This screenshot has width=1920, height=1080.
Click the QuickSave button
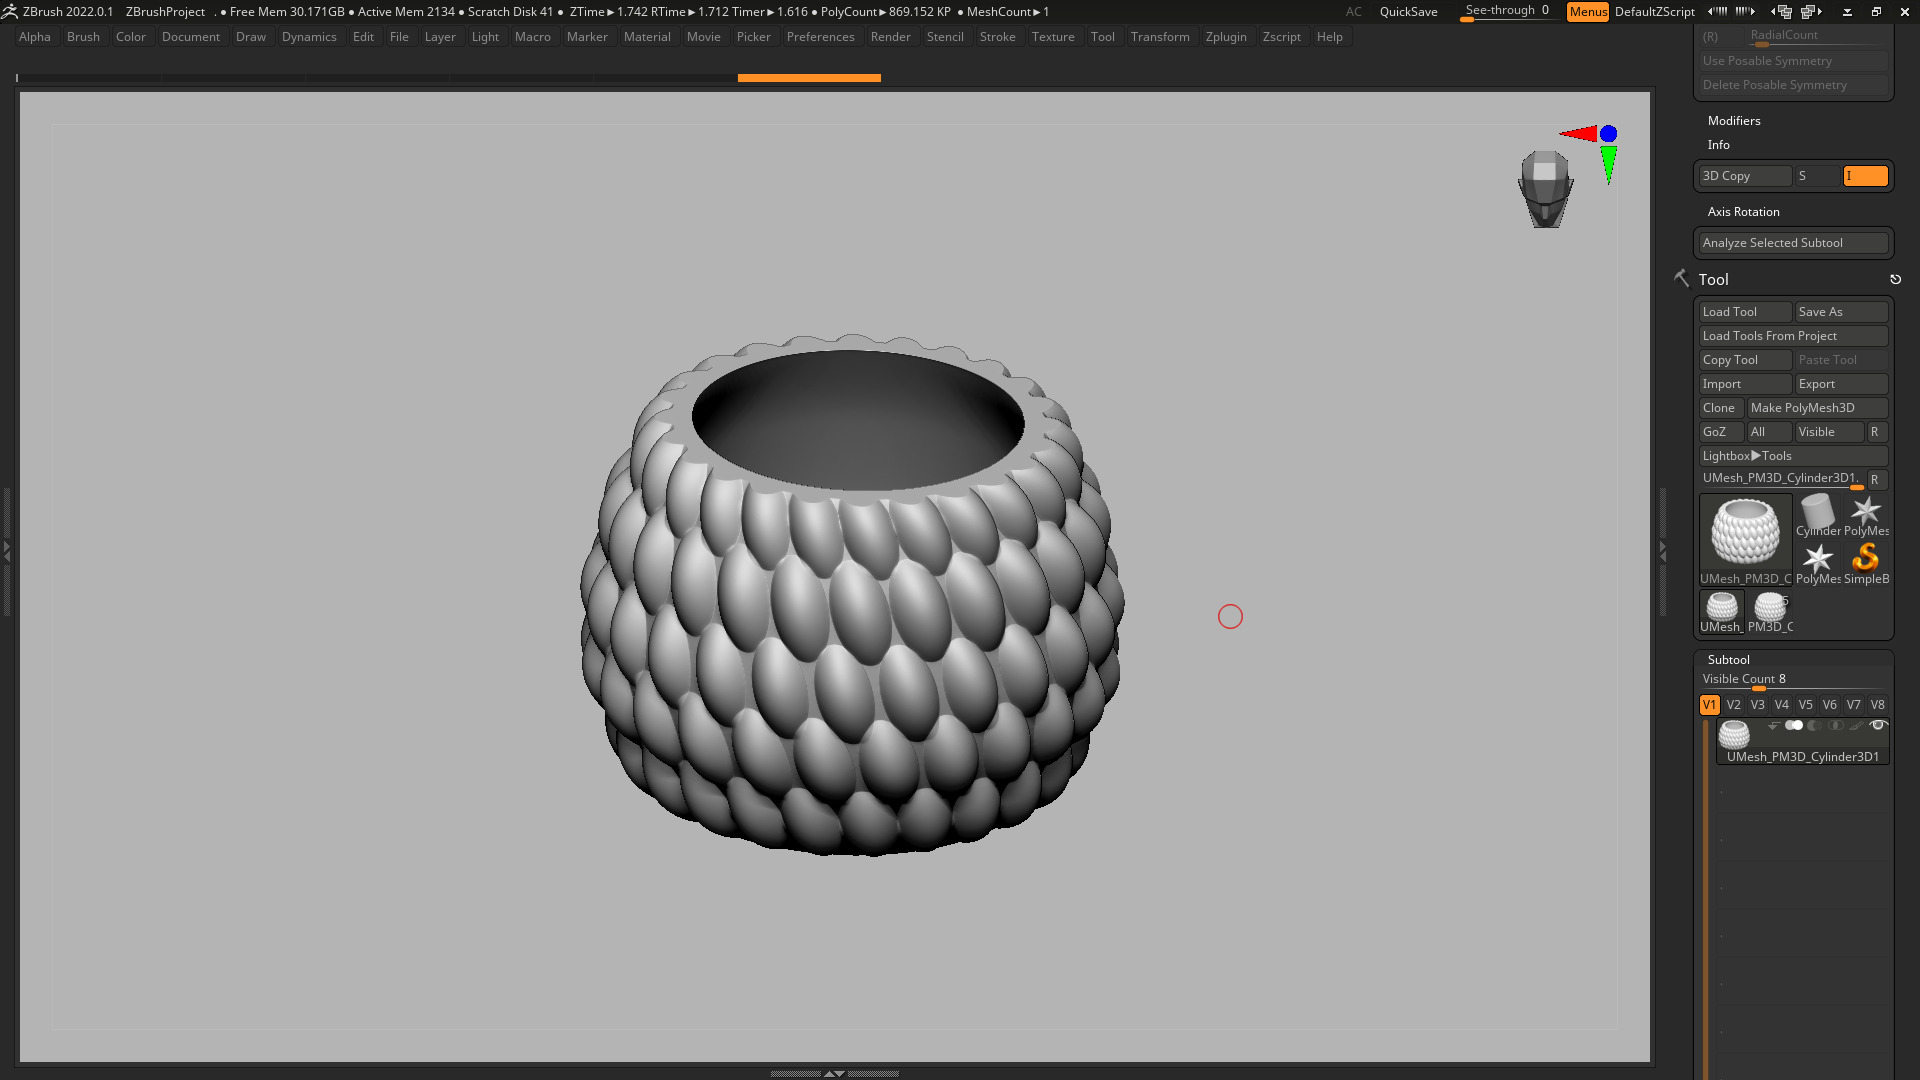(1408, 12)
